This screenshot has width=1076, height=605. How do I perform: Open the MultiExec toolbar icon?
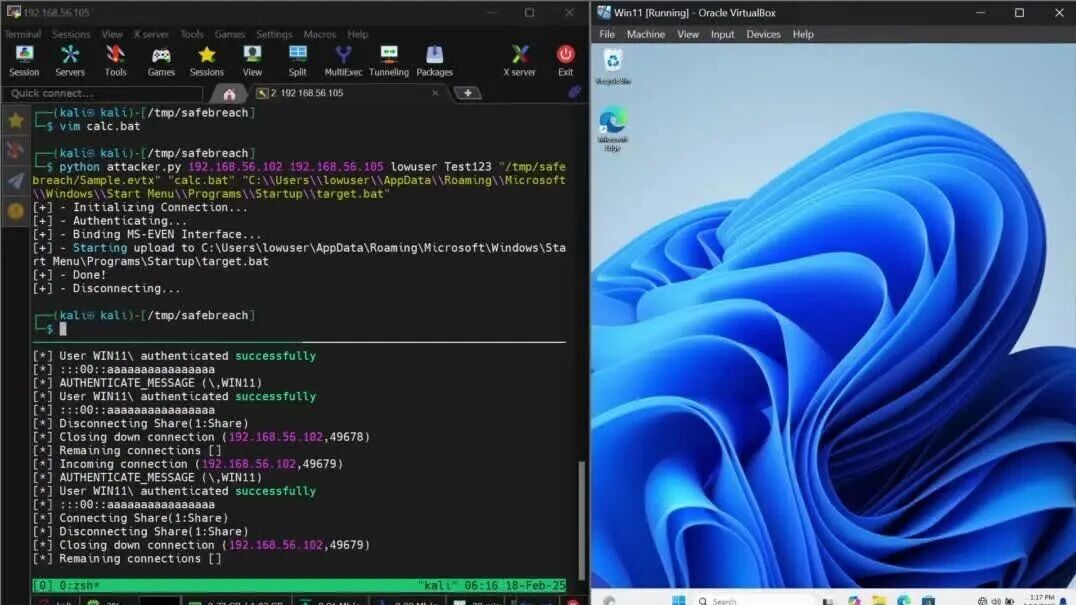[x=343, y=60]
